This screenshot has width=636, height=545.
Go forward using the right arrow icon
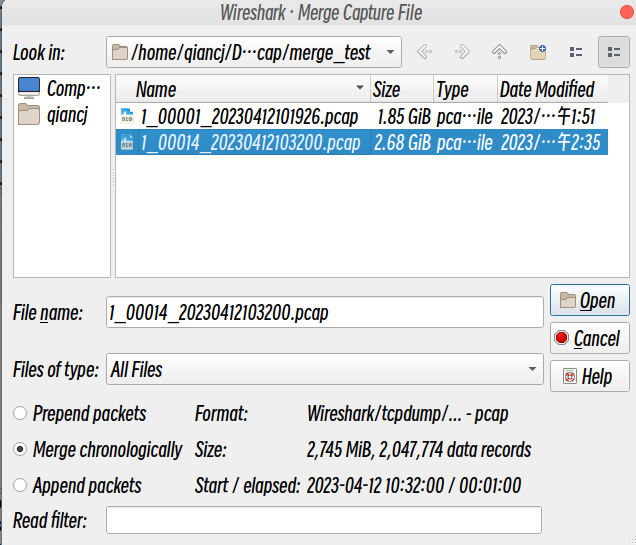pyautogui.click(x=462, y=52)
